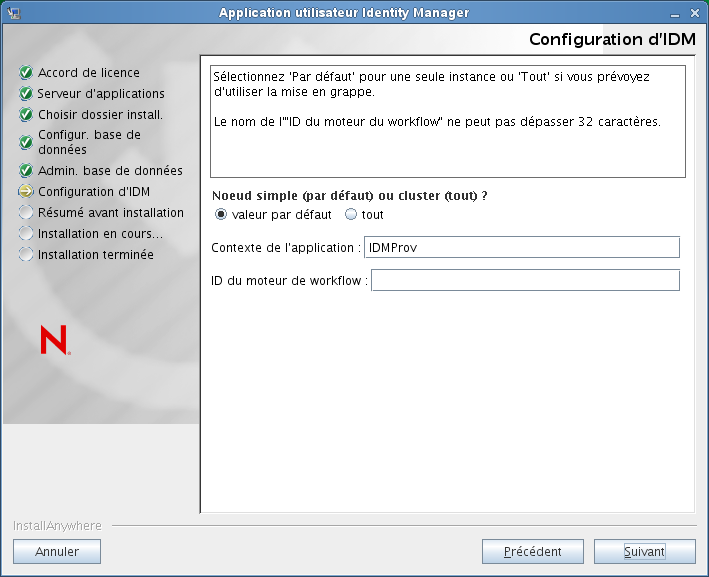Click the Novell N logo

(54, 340)
